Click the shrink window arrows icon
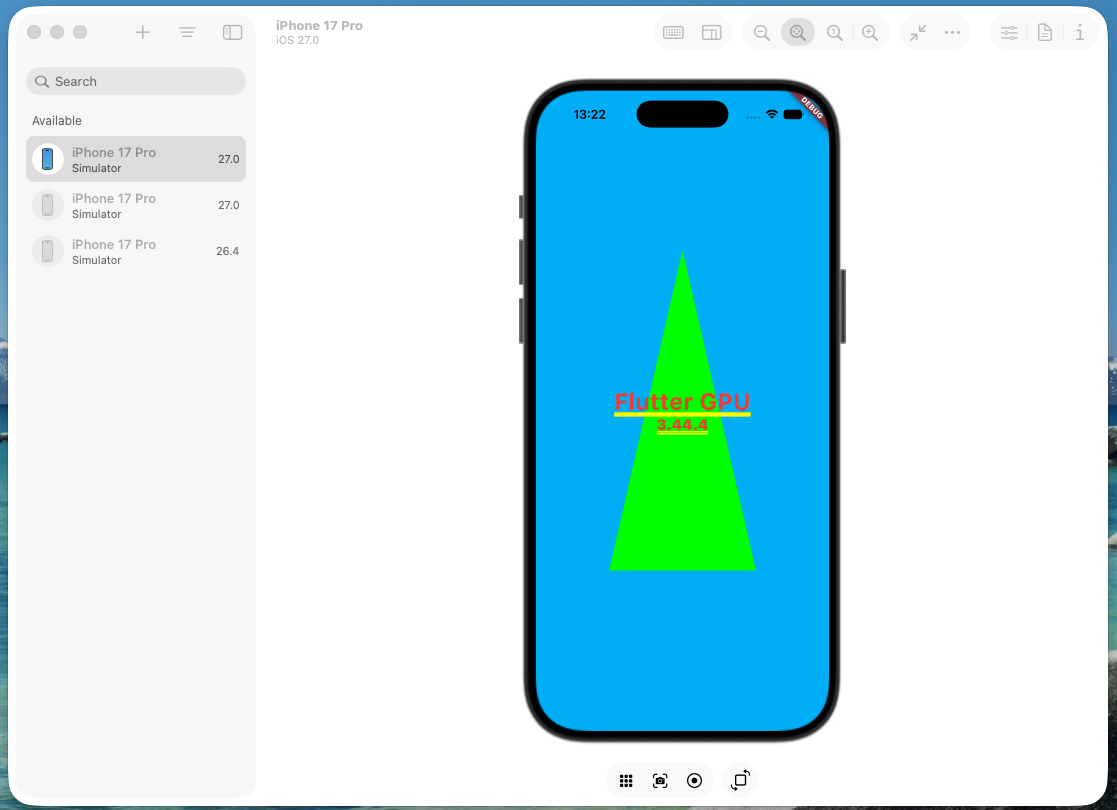This screenshot has width=1117, height=810. click(x=918, y=32)
